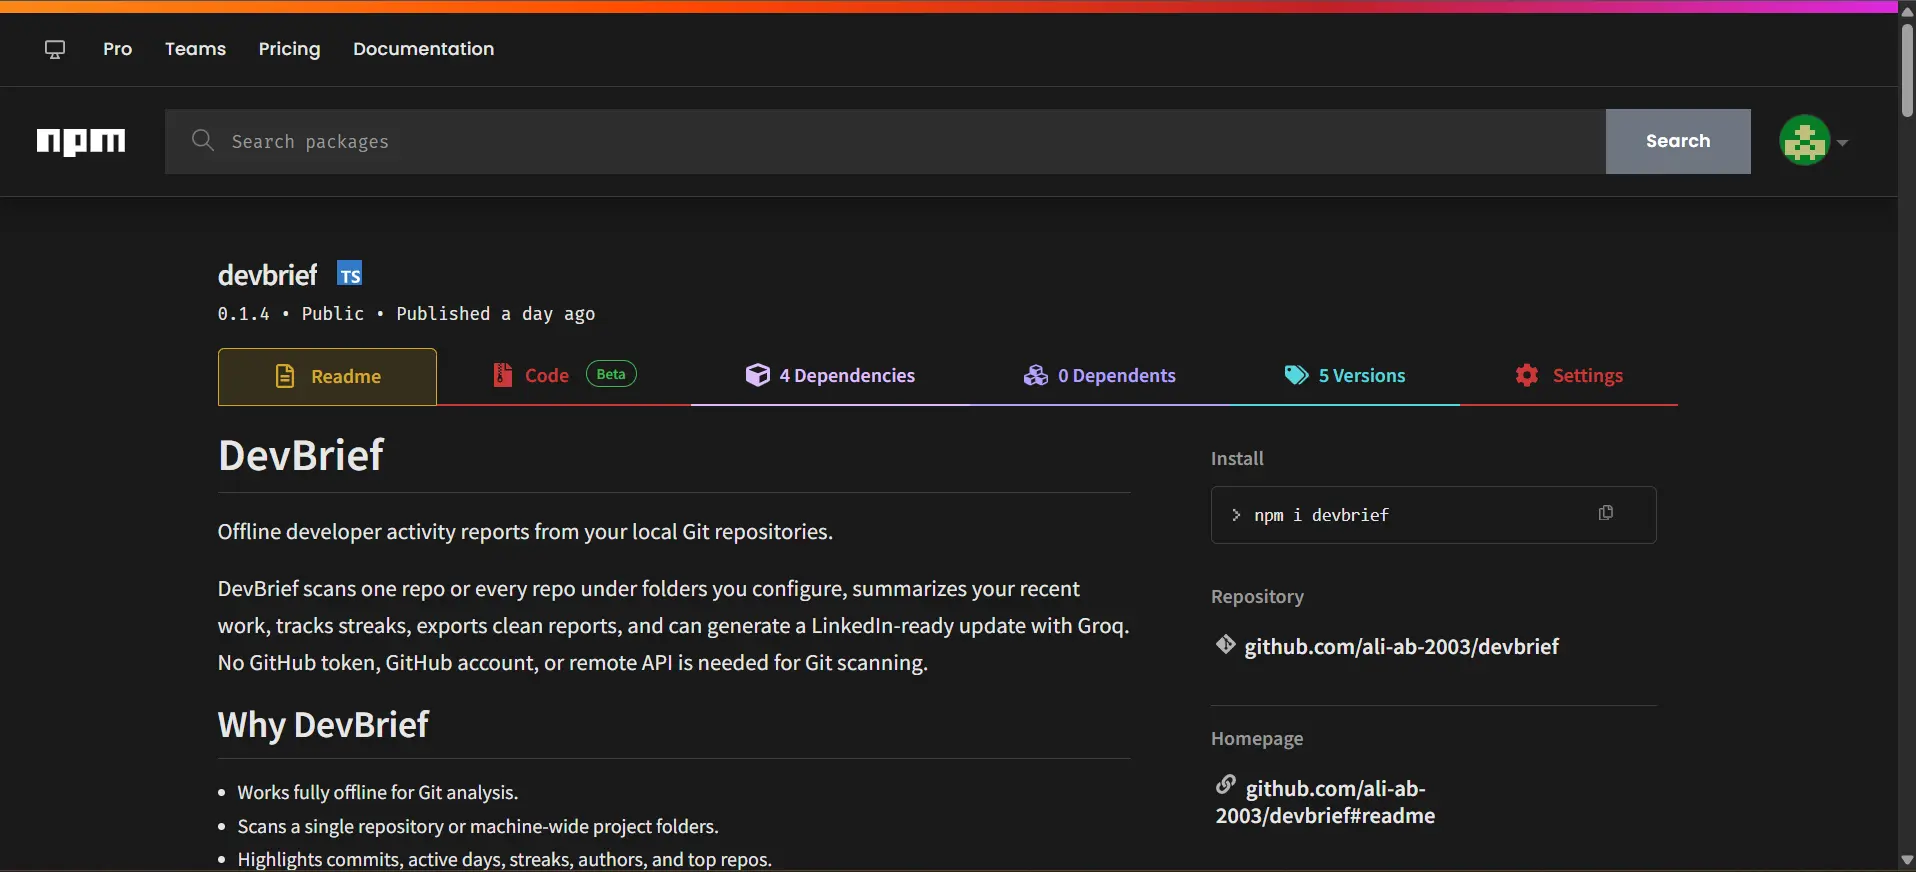Click the Homepage label
Viewport: 1916px width, 872px height.
coord(1257,739)
